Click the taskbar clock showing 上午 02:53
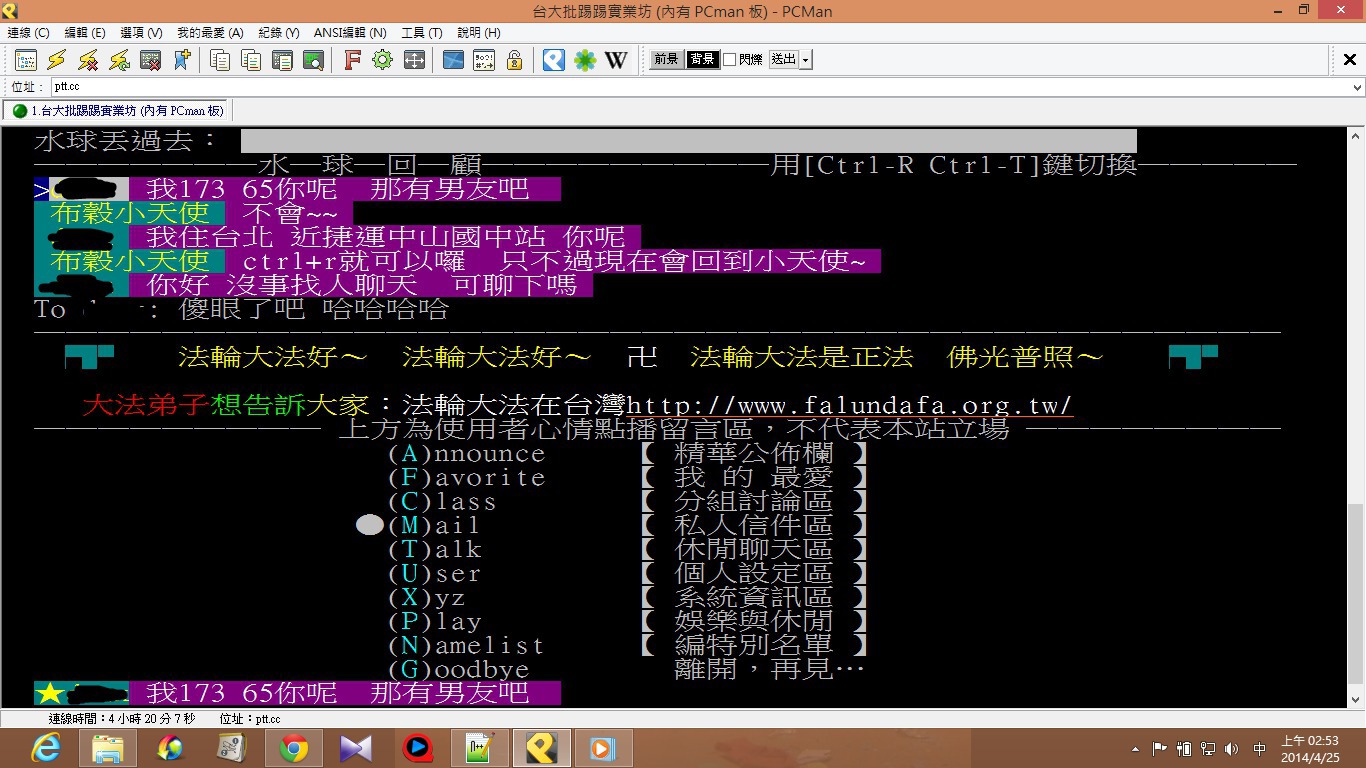 click(1309, 748)
